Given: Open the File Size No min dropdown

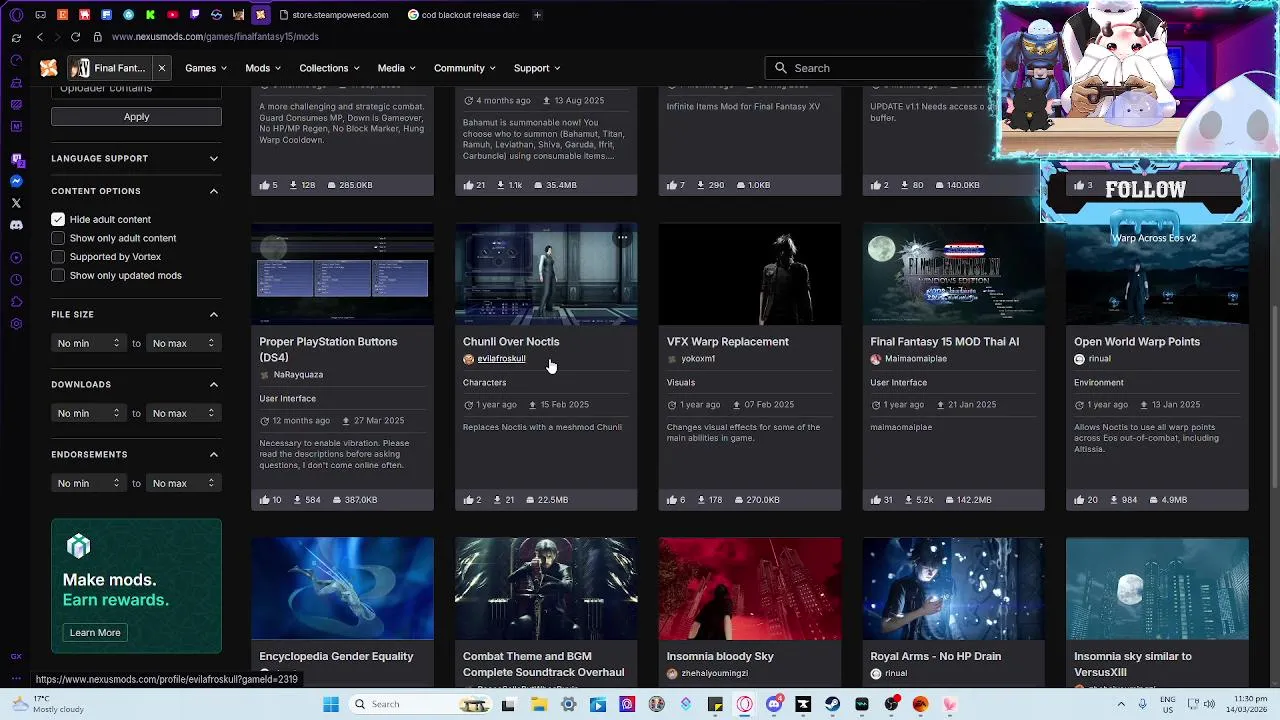Looking at the screenshot, I should click(x=89, y=343).
